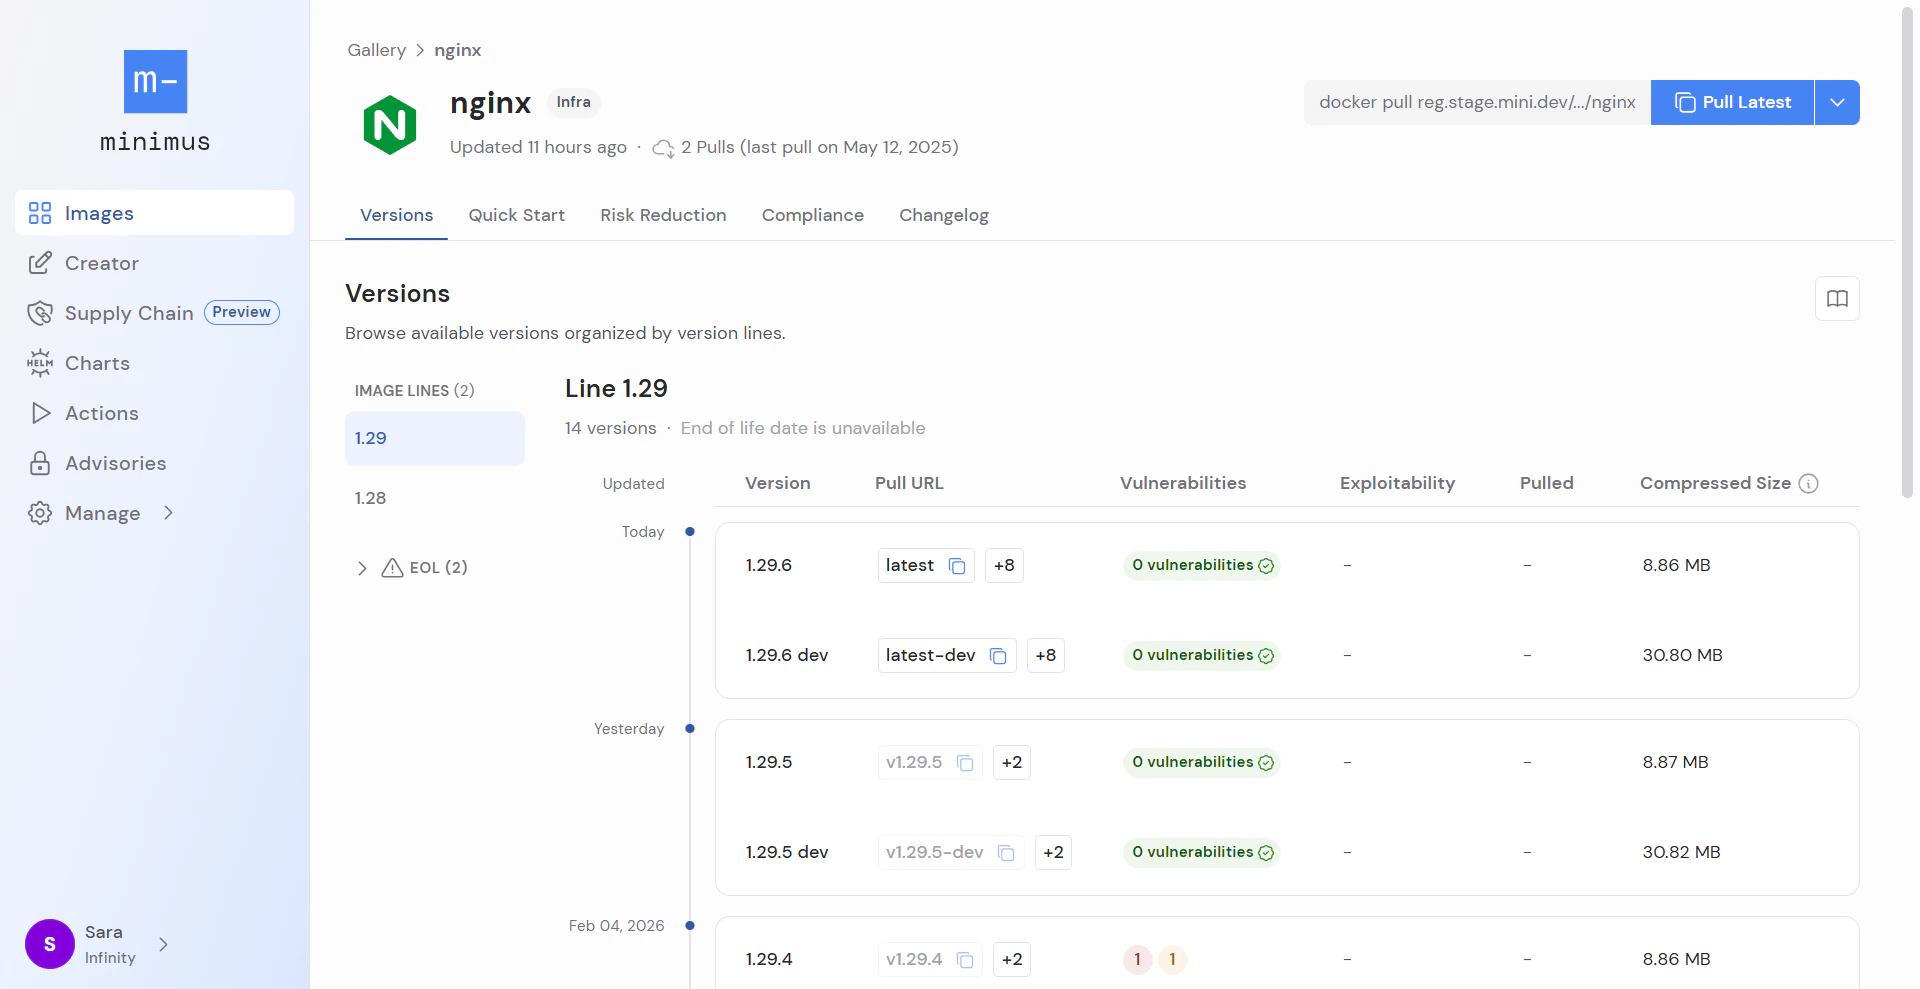
Task: Click the Pull Latest button
Action: click(1732, 102)
